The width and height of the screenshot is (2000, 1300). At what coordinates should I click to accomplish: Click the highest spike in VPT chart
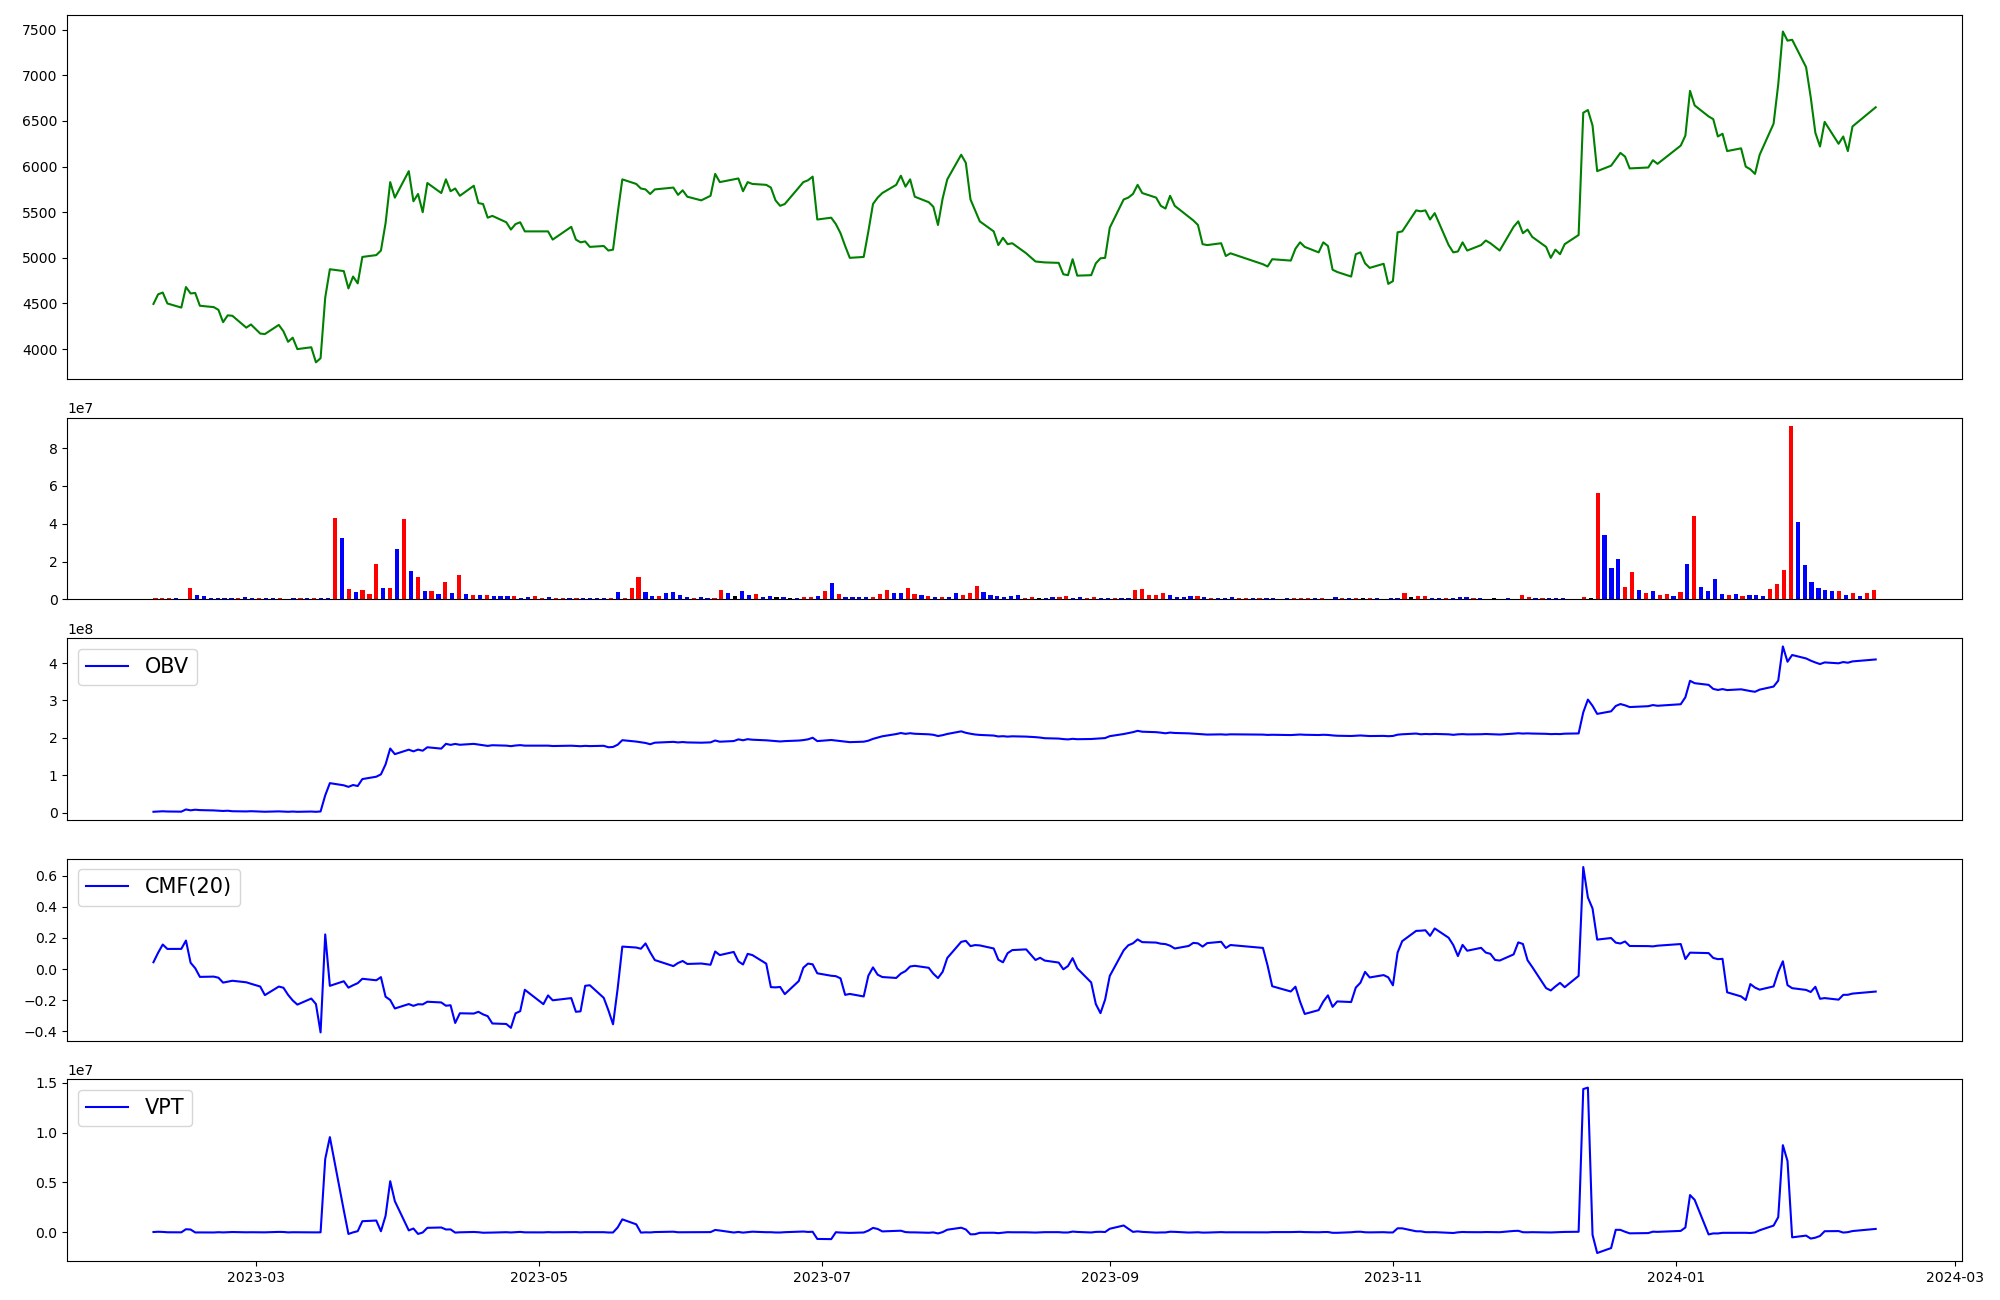point(1587,1089)
